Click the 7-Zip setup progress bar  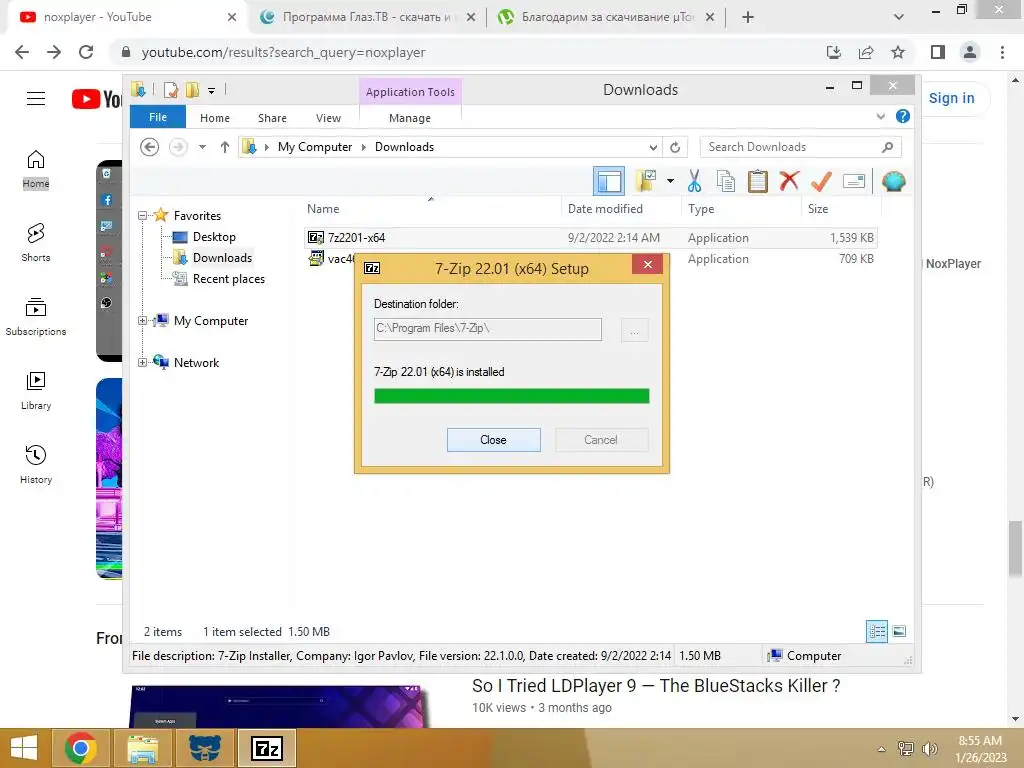pos(511,396)
